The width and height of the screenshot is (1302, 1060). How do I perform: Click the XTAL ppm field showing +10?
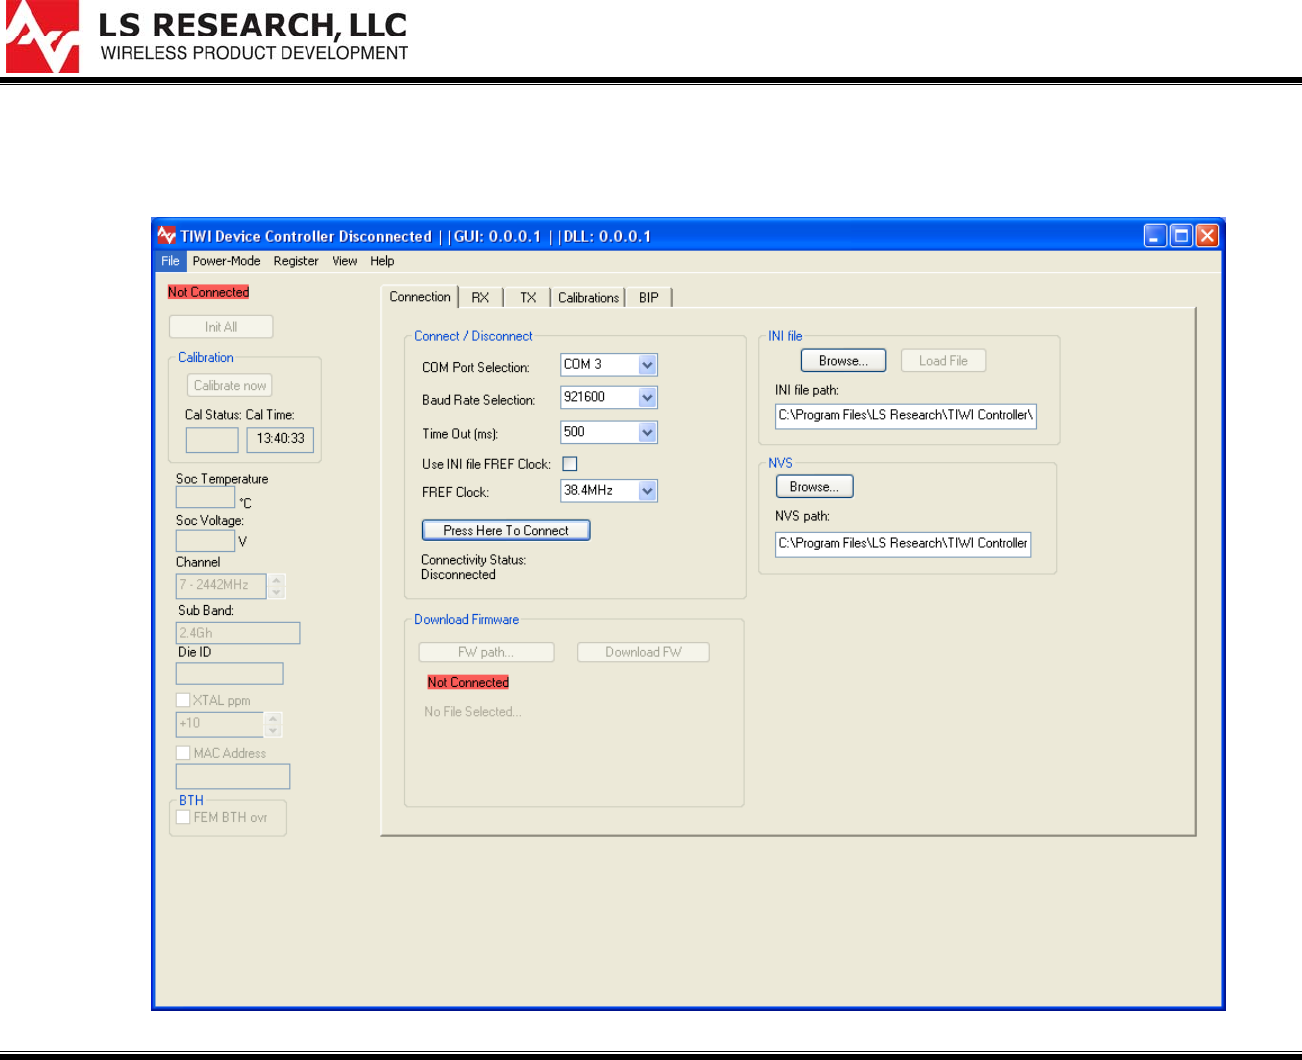(x=220, y=724)
